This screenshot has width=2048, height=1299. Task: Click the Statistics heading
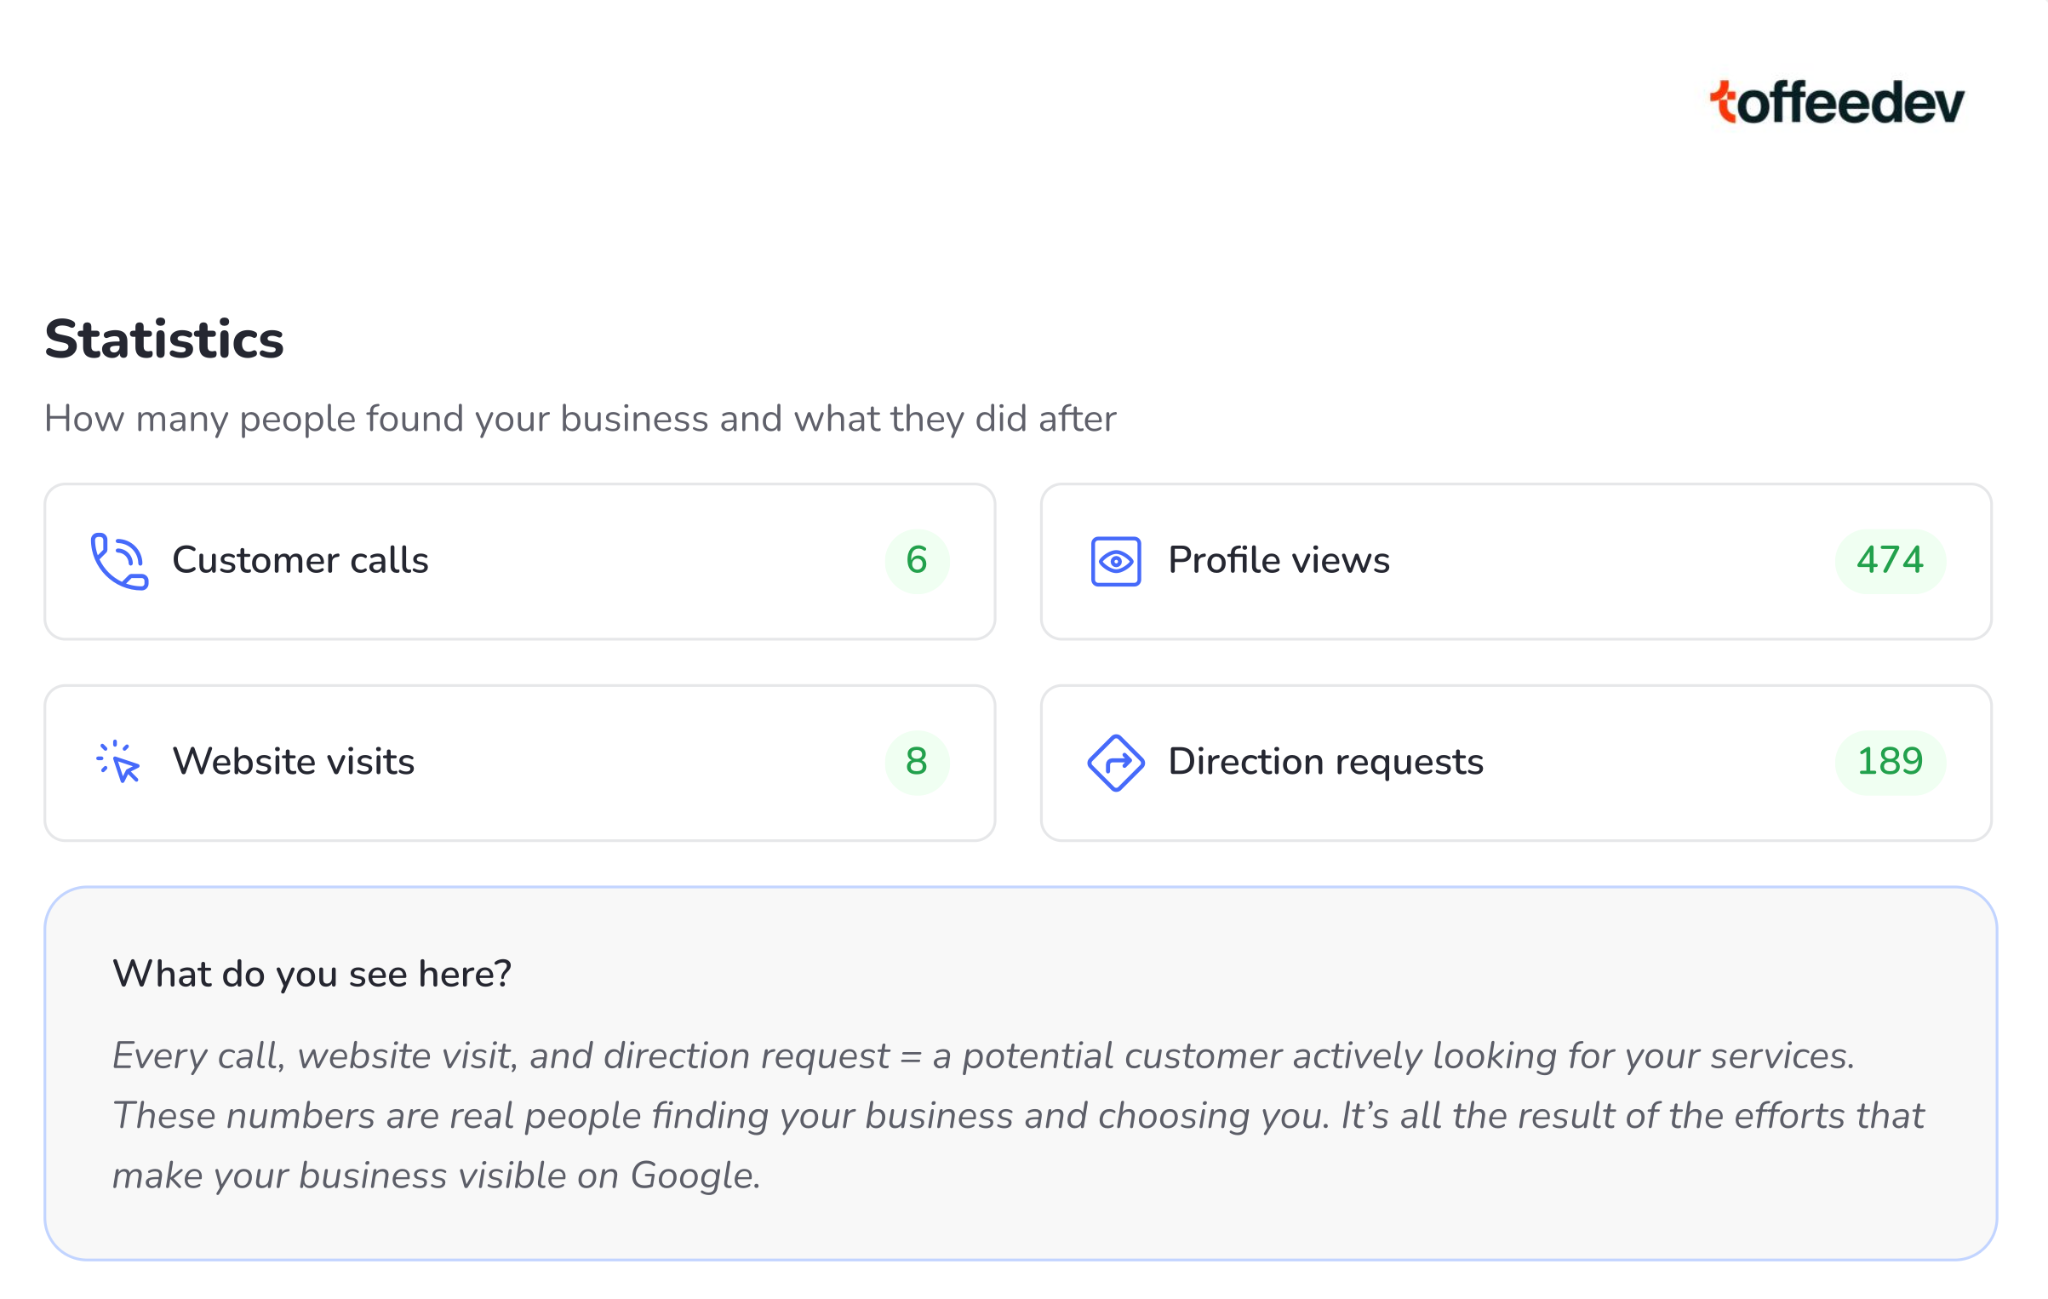point(164,340)
